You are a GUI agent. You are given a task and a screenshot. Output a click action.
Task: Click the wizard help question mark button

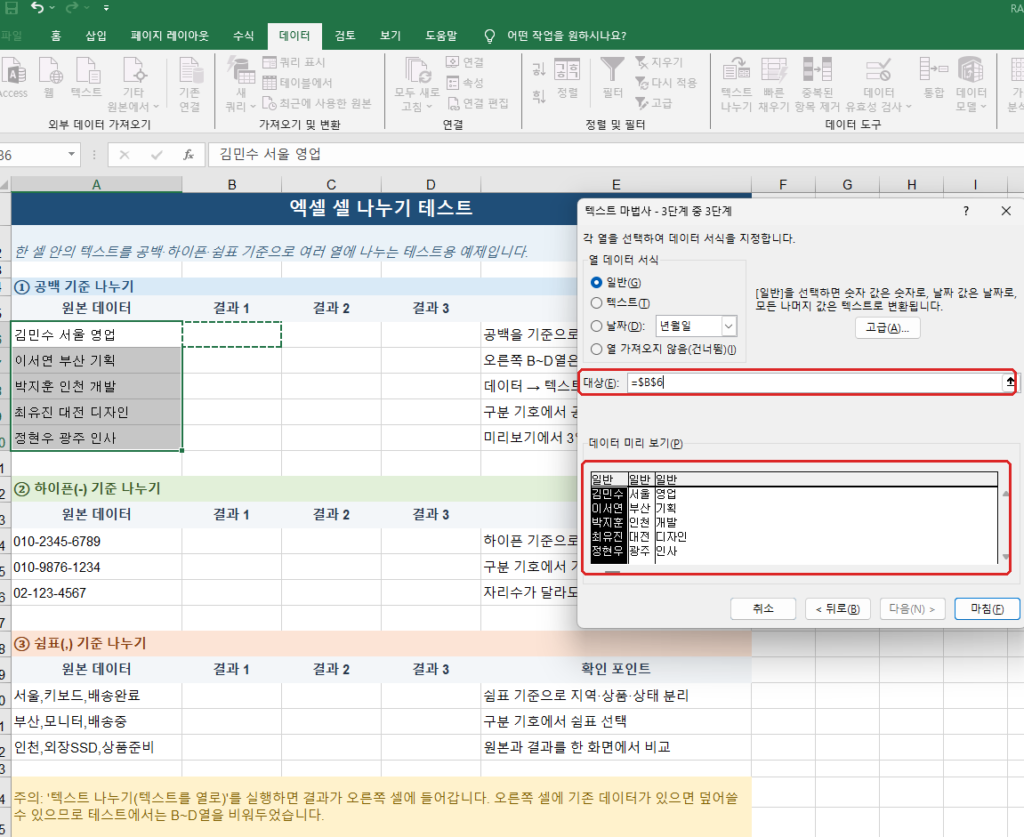click(x=966, y=211)
